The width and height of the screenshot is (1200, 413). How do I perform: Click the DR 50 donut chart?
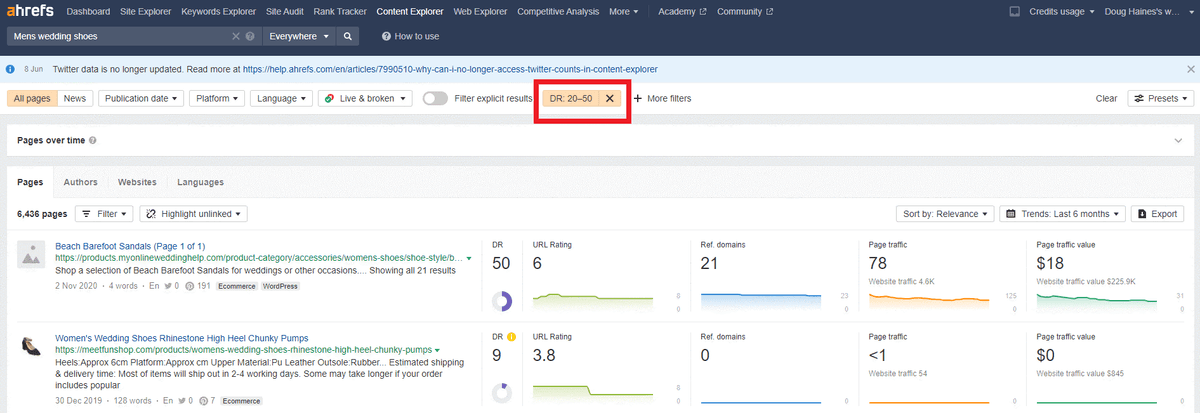coord(503,301)
